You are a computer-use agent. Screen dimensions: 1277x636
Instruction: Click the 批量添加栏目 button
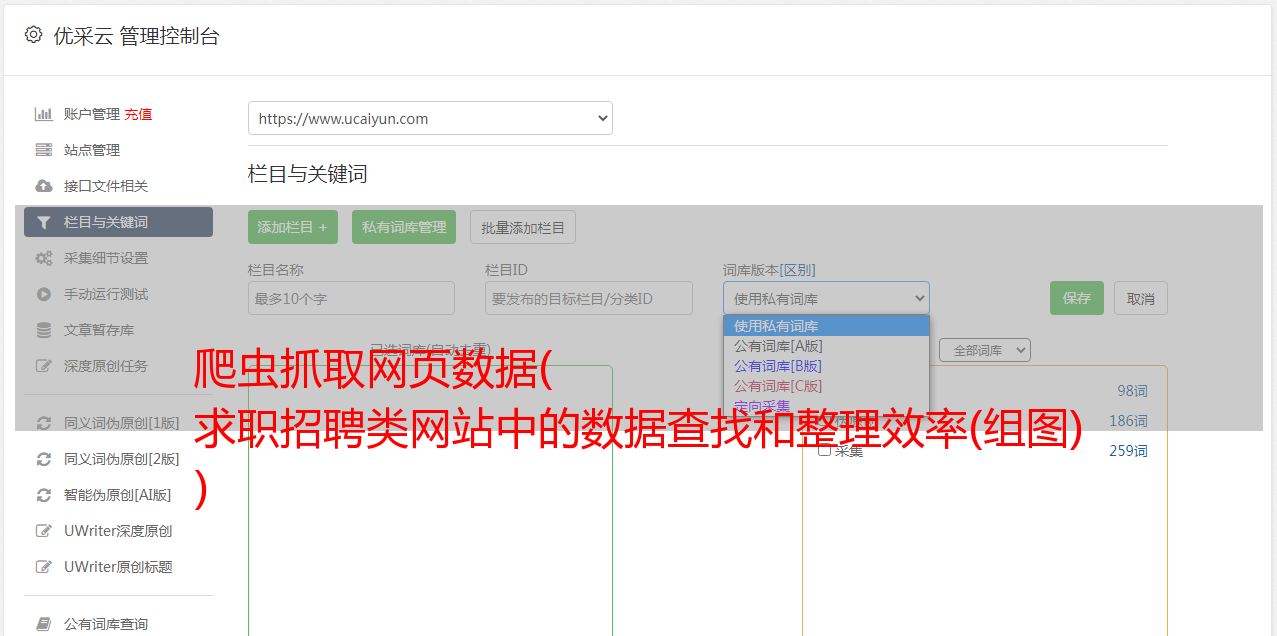[x=522, y=227]
